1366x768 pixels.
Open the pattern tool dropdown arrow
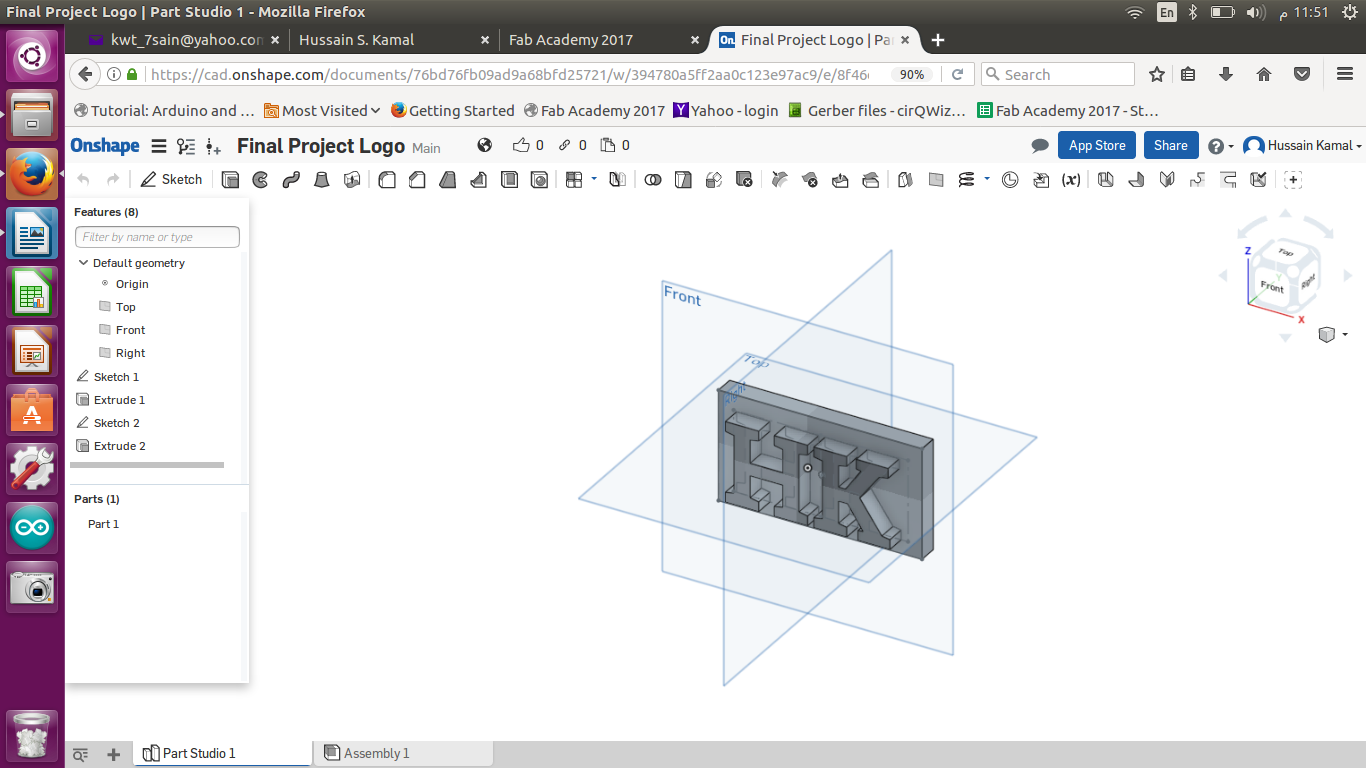point(594,179)
